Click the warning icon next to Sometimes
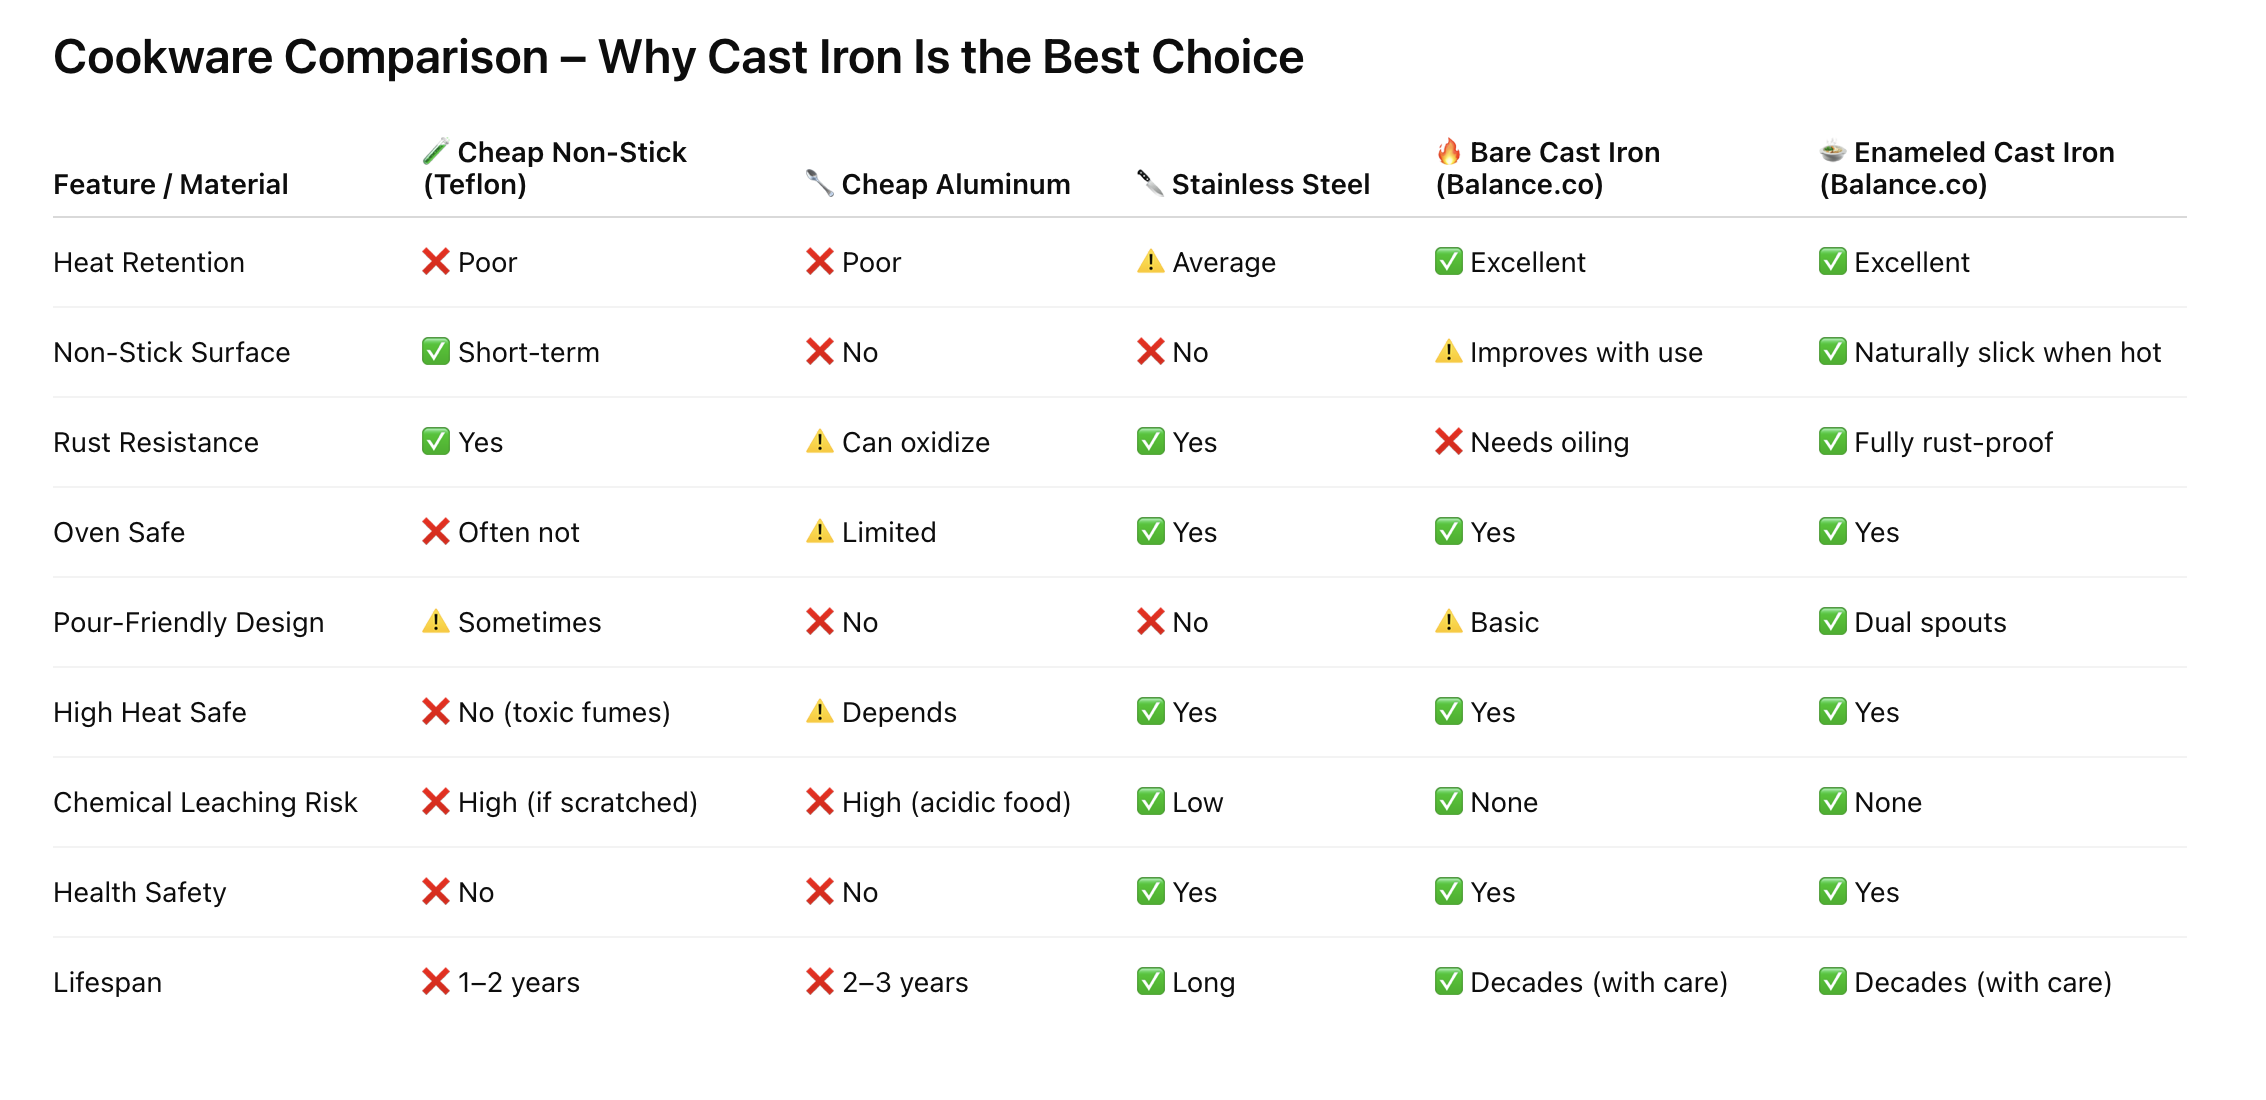Screen dimensions: 2266x1100 [x=435, y=622]
